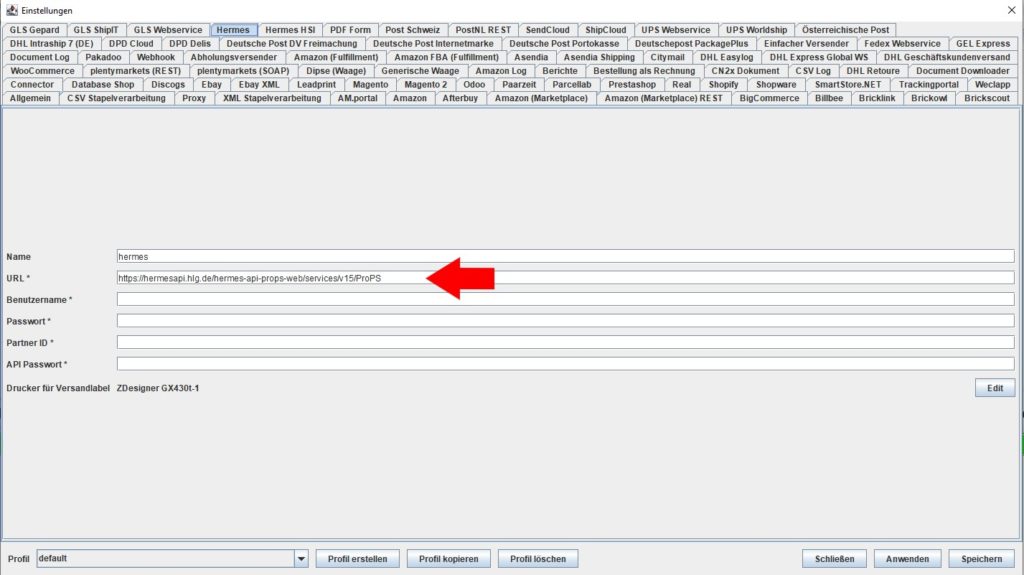Select the Brickscout tab
This screenshot has width=1024, height=575.
[x=987, y=99]
